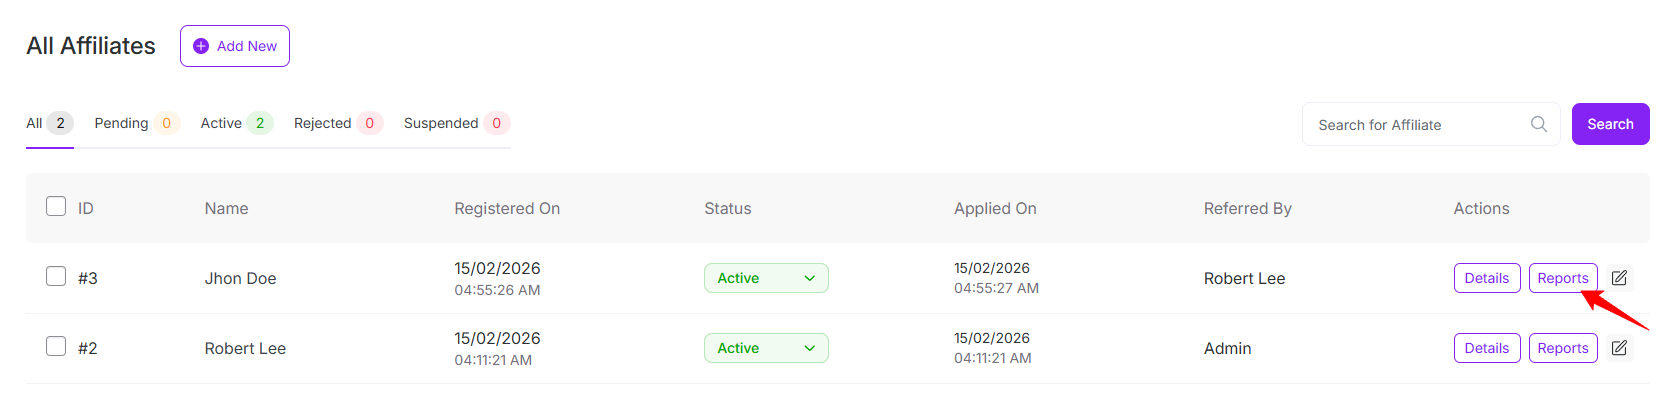The height and width of the screenshot is (401, 1674).
Task: Open Reports for Robert Lee
Action: (1562, 348)
